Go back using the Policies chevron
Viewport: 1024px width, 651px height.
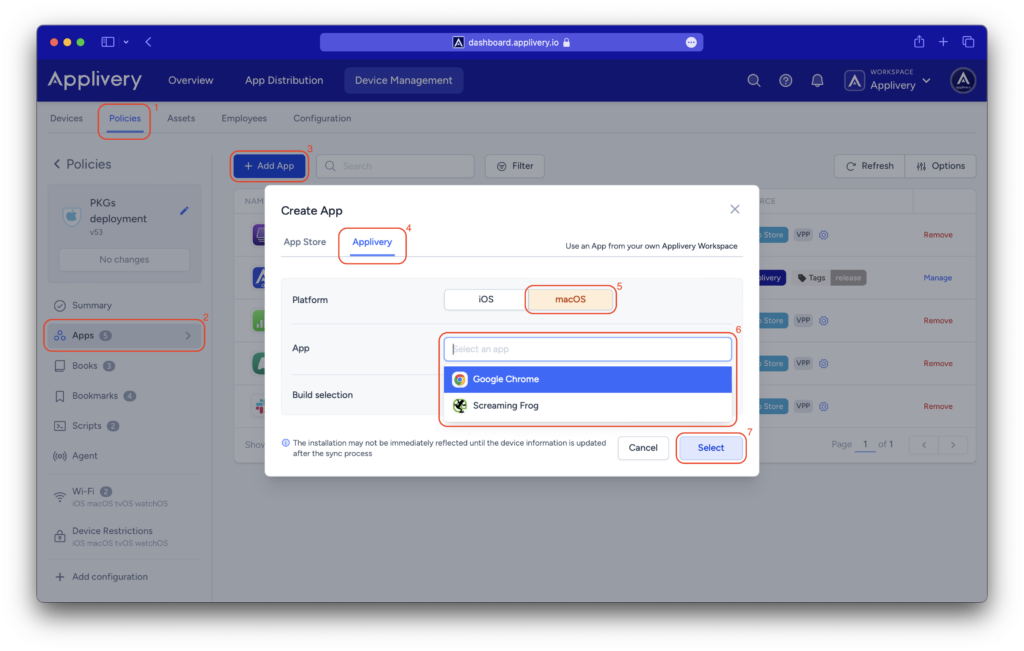click(x=57, y=164)
